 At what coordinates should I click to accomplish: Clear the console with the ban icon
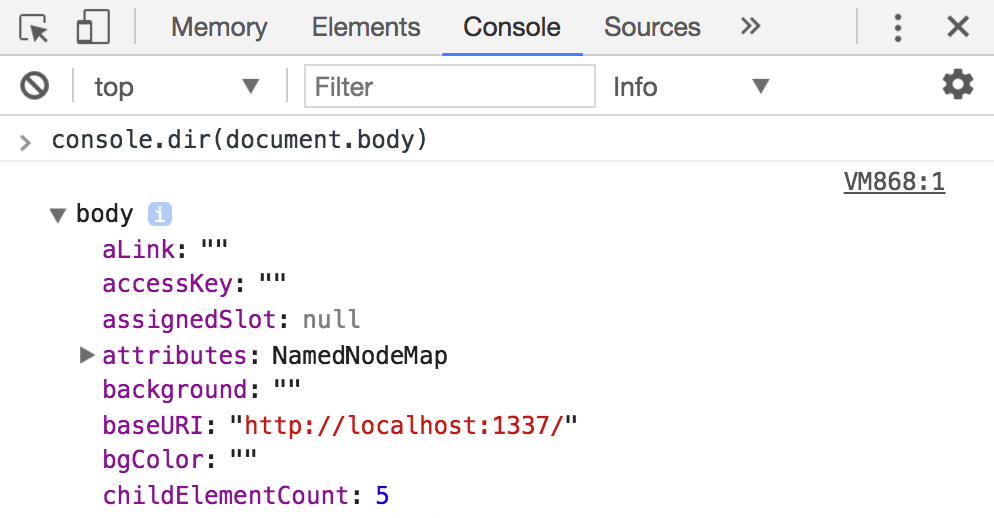(35, 86)
